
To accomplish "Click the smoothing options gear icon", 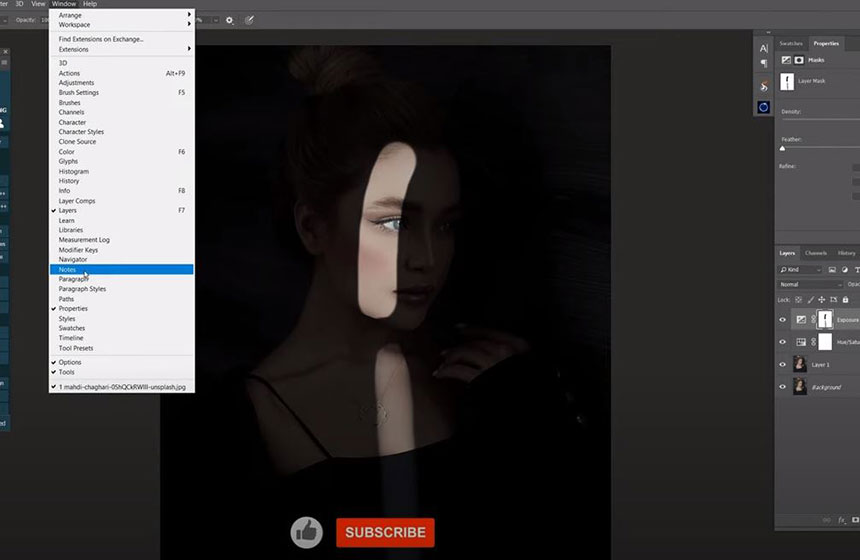I will pos(229,19).
